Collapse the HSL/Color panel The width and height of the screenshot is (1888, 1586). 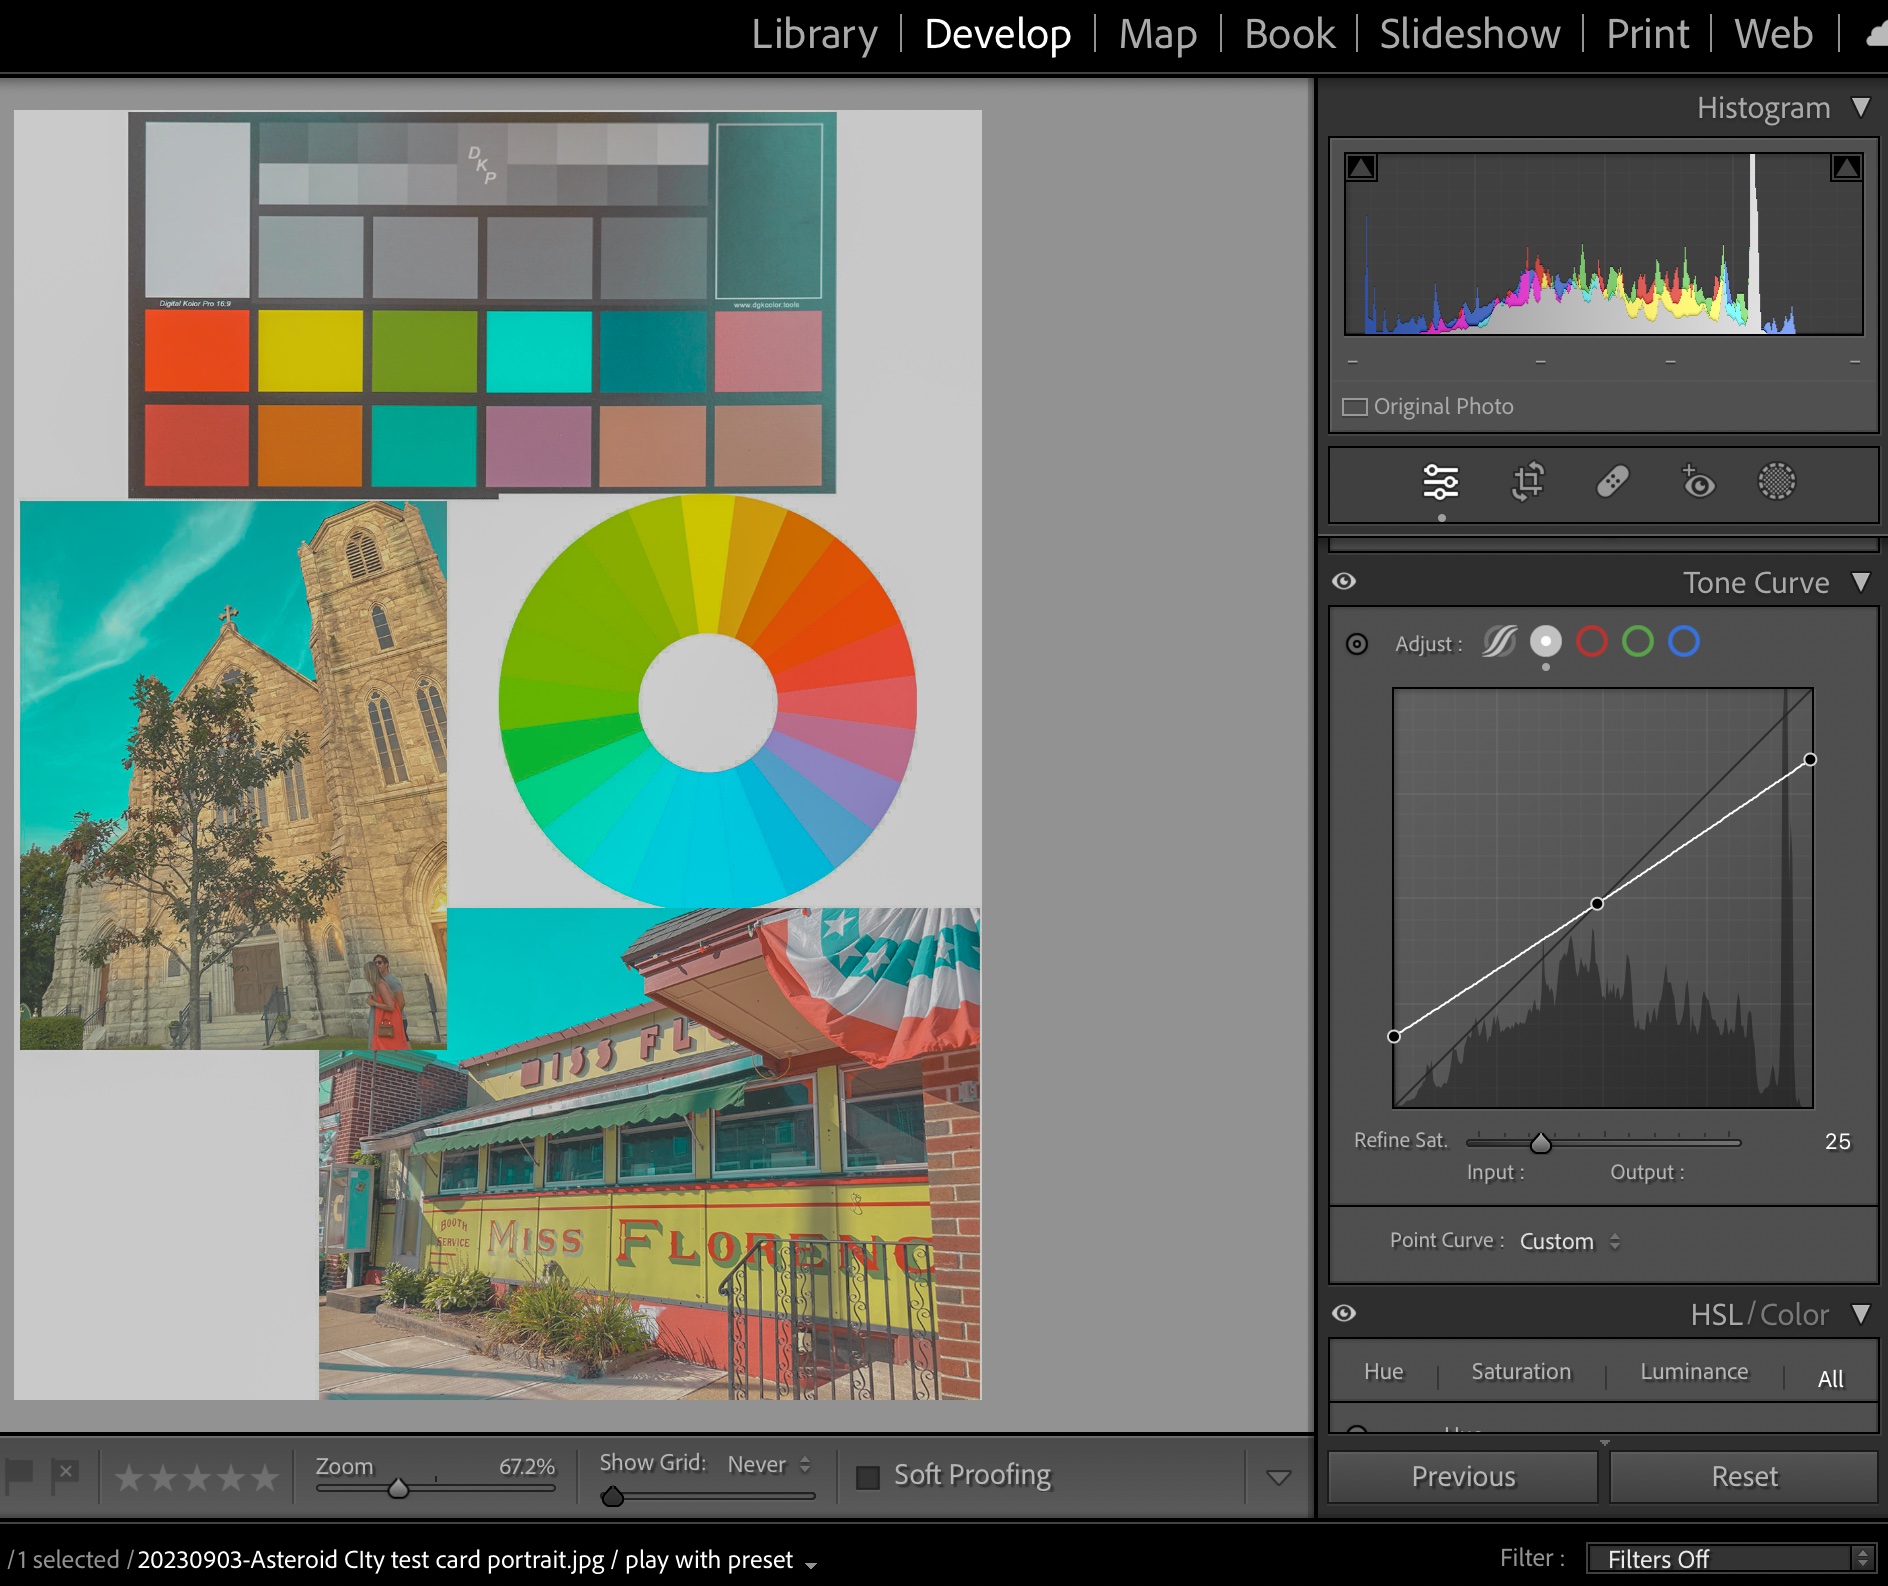click(x=1861, y=1313)
